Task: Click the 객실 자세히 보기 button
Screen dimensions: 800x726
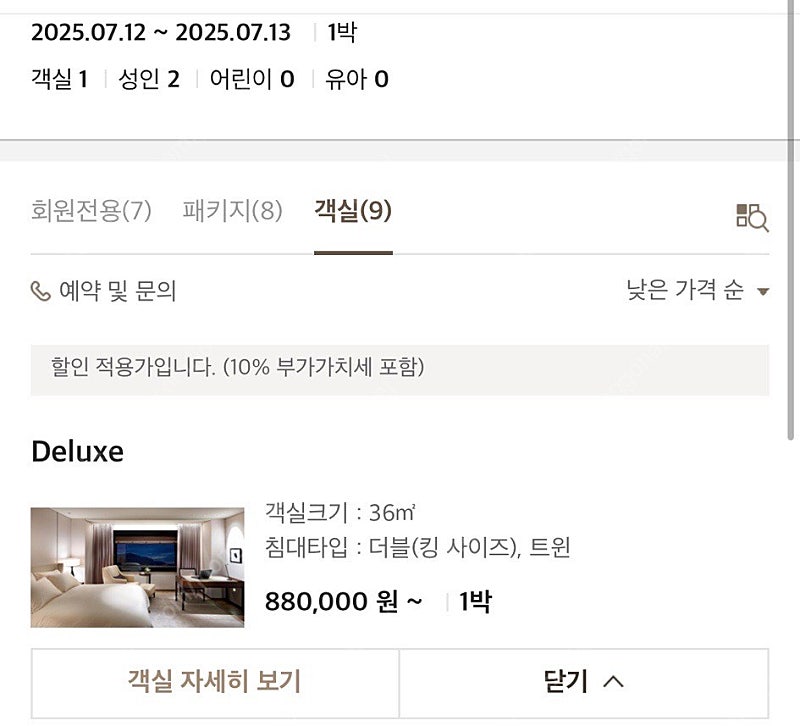Action: click(215, 683)
